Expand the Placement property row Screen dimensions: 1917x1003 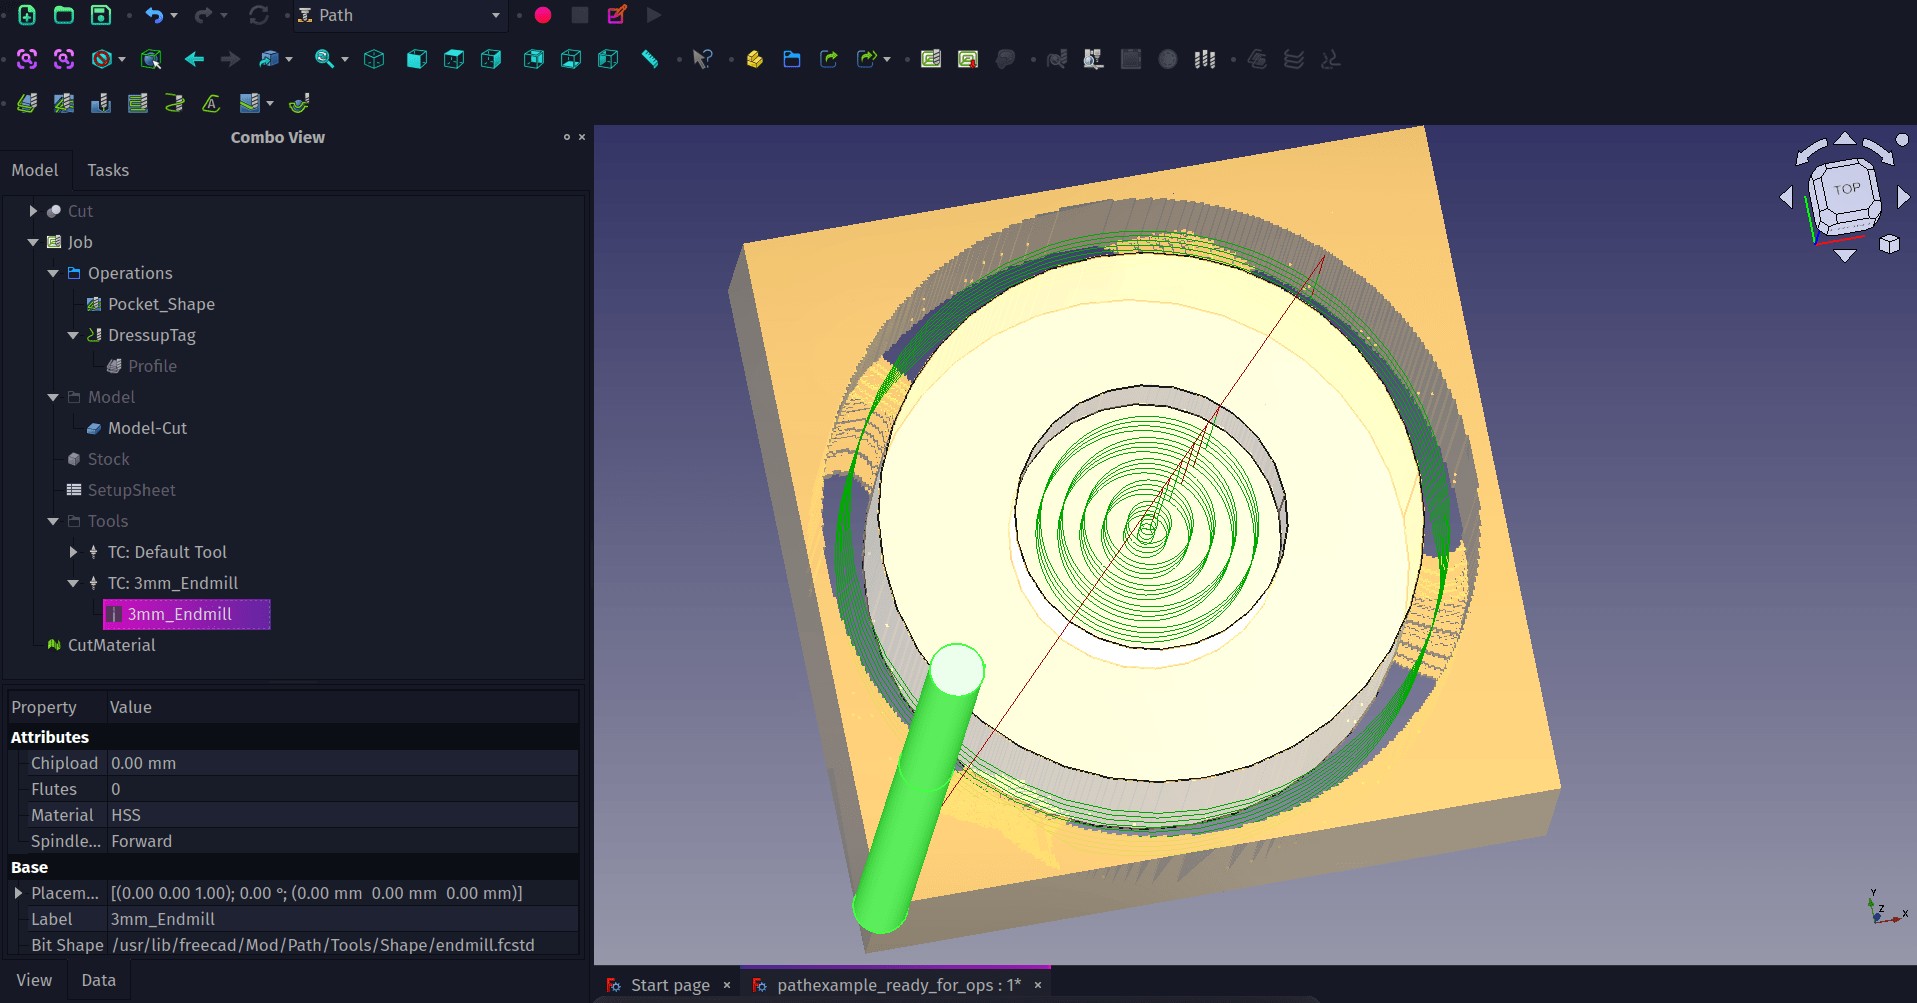(18, 893)
